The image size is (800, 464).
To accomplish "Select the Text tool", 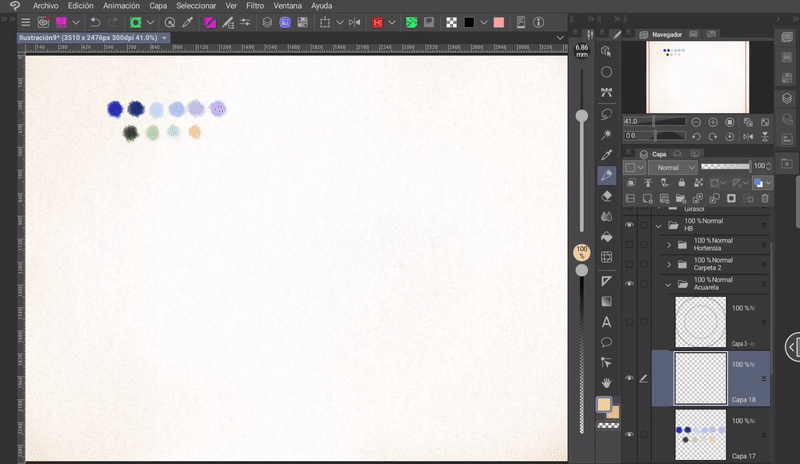I will [x=606, y=322].
